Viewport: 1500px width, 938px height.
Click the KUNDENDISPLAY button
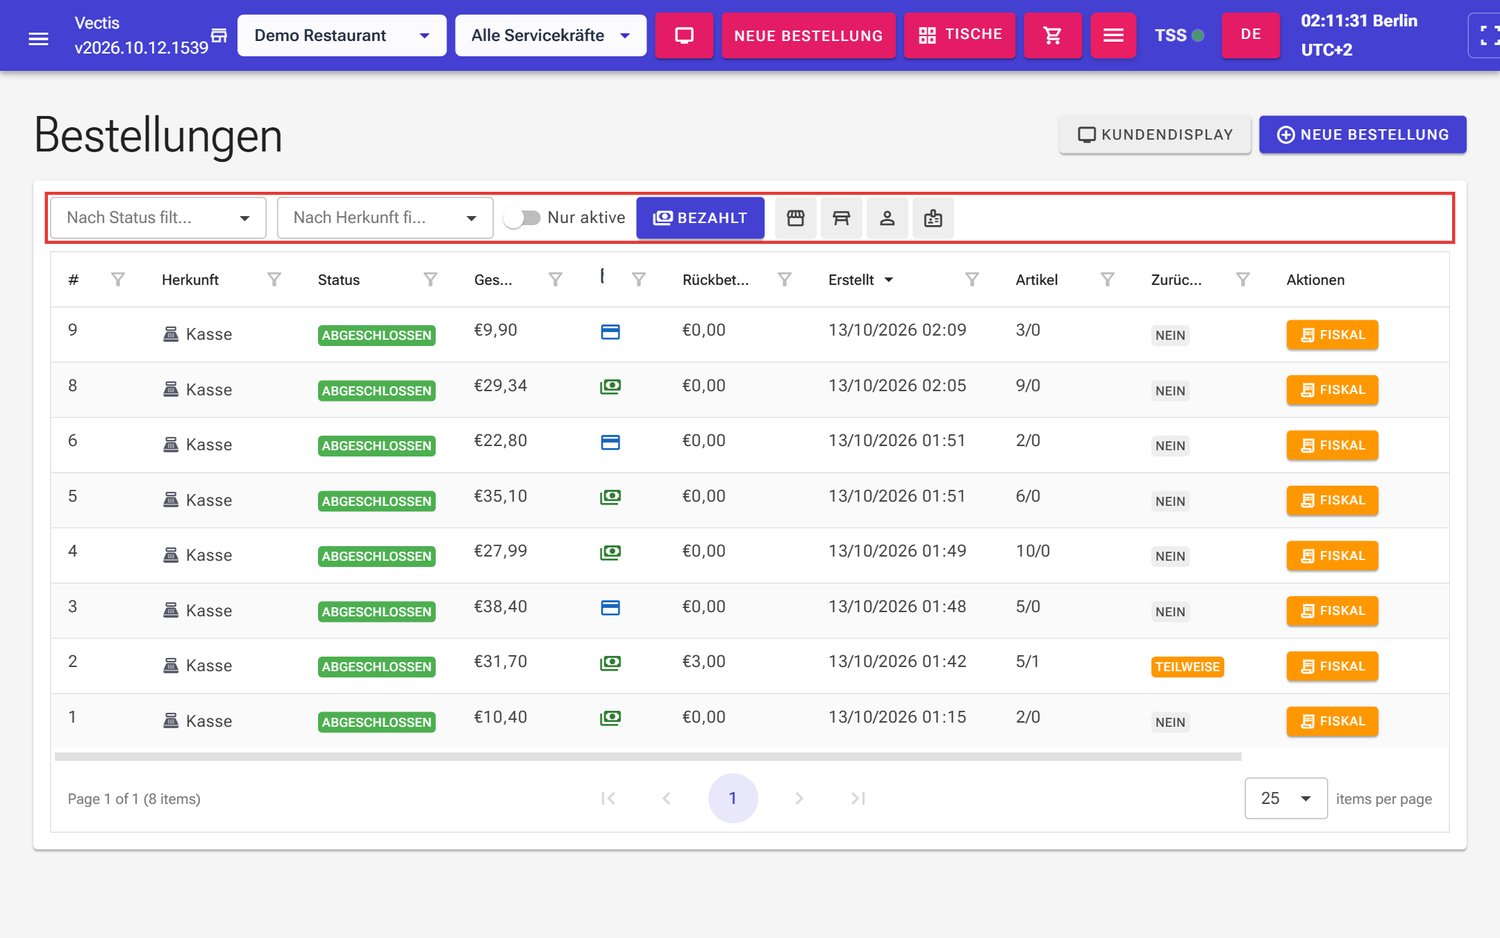(x=1155, y=135)
